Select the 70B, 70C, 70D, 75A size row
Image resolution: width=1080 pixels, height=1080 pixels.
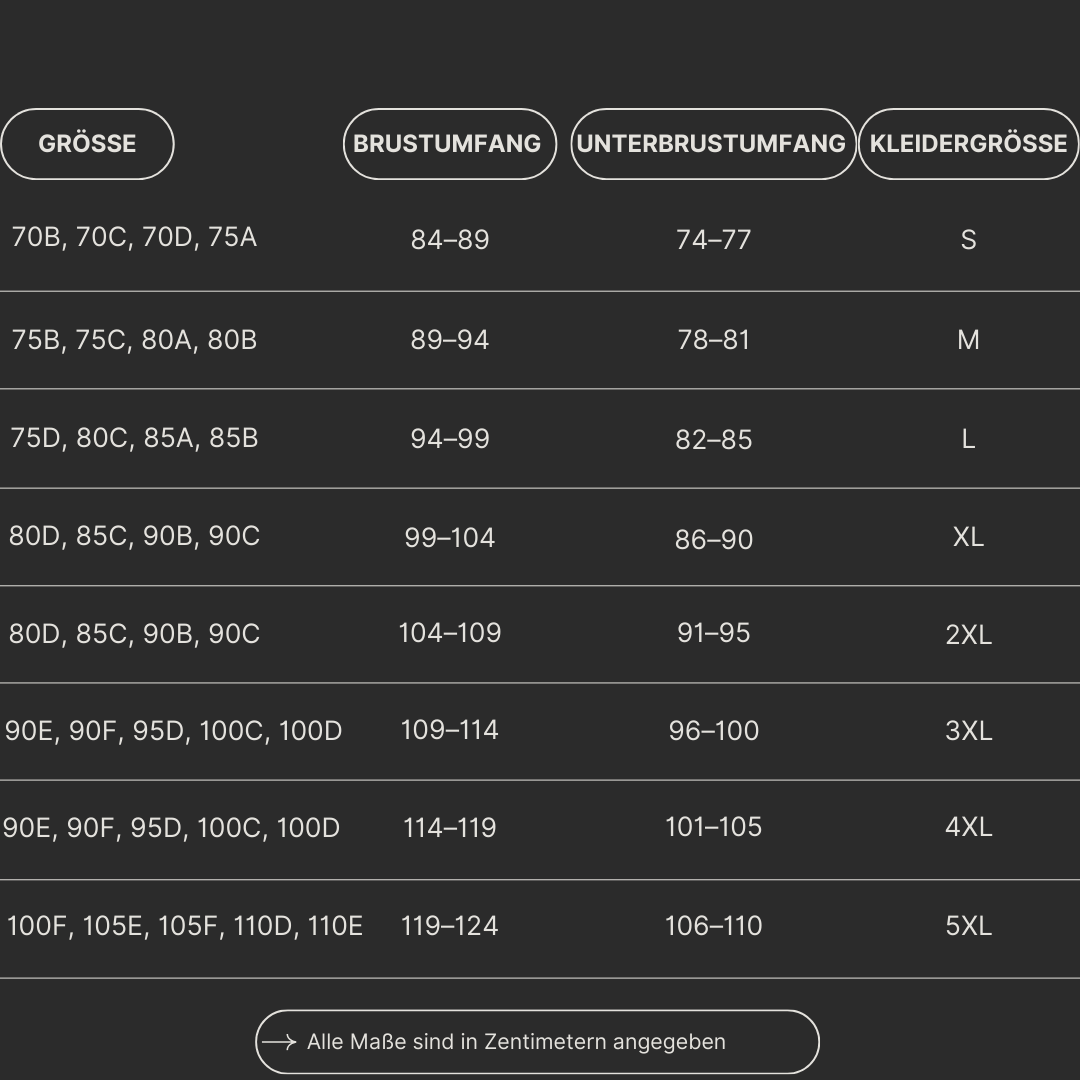pyautogui.click(x=540, y=238)
